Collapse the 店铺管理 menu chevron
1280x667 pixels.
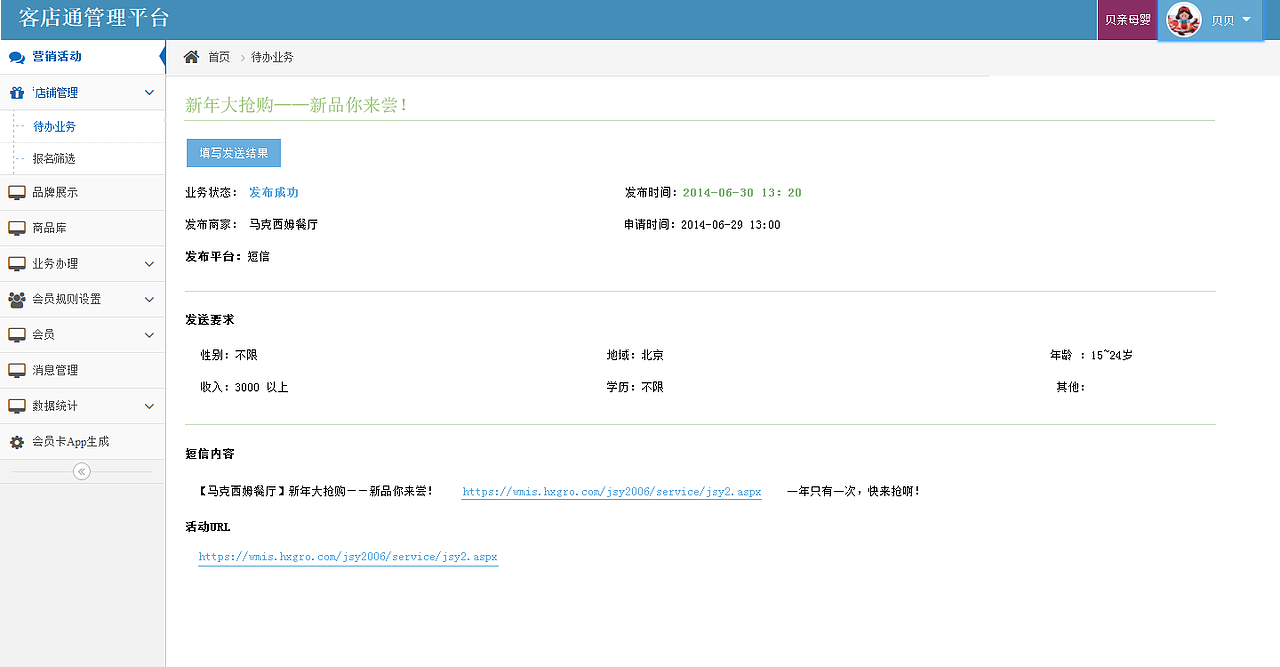[x=149, y=93]
